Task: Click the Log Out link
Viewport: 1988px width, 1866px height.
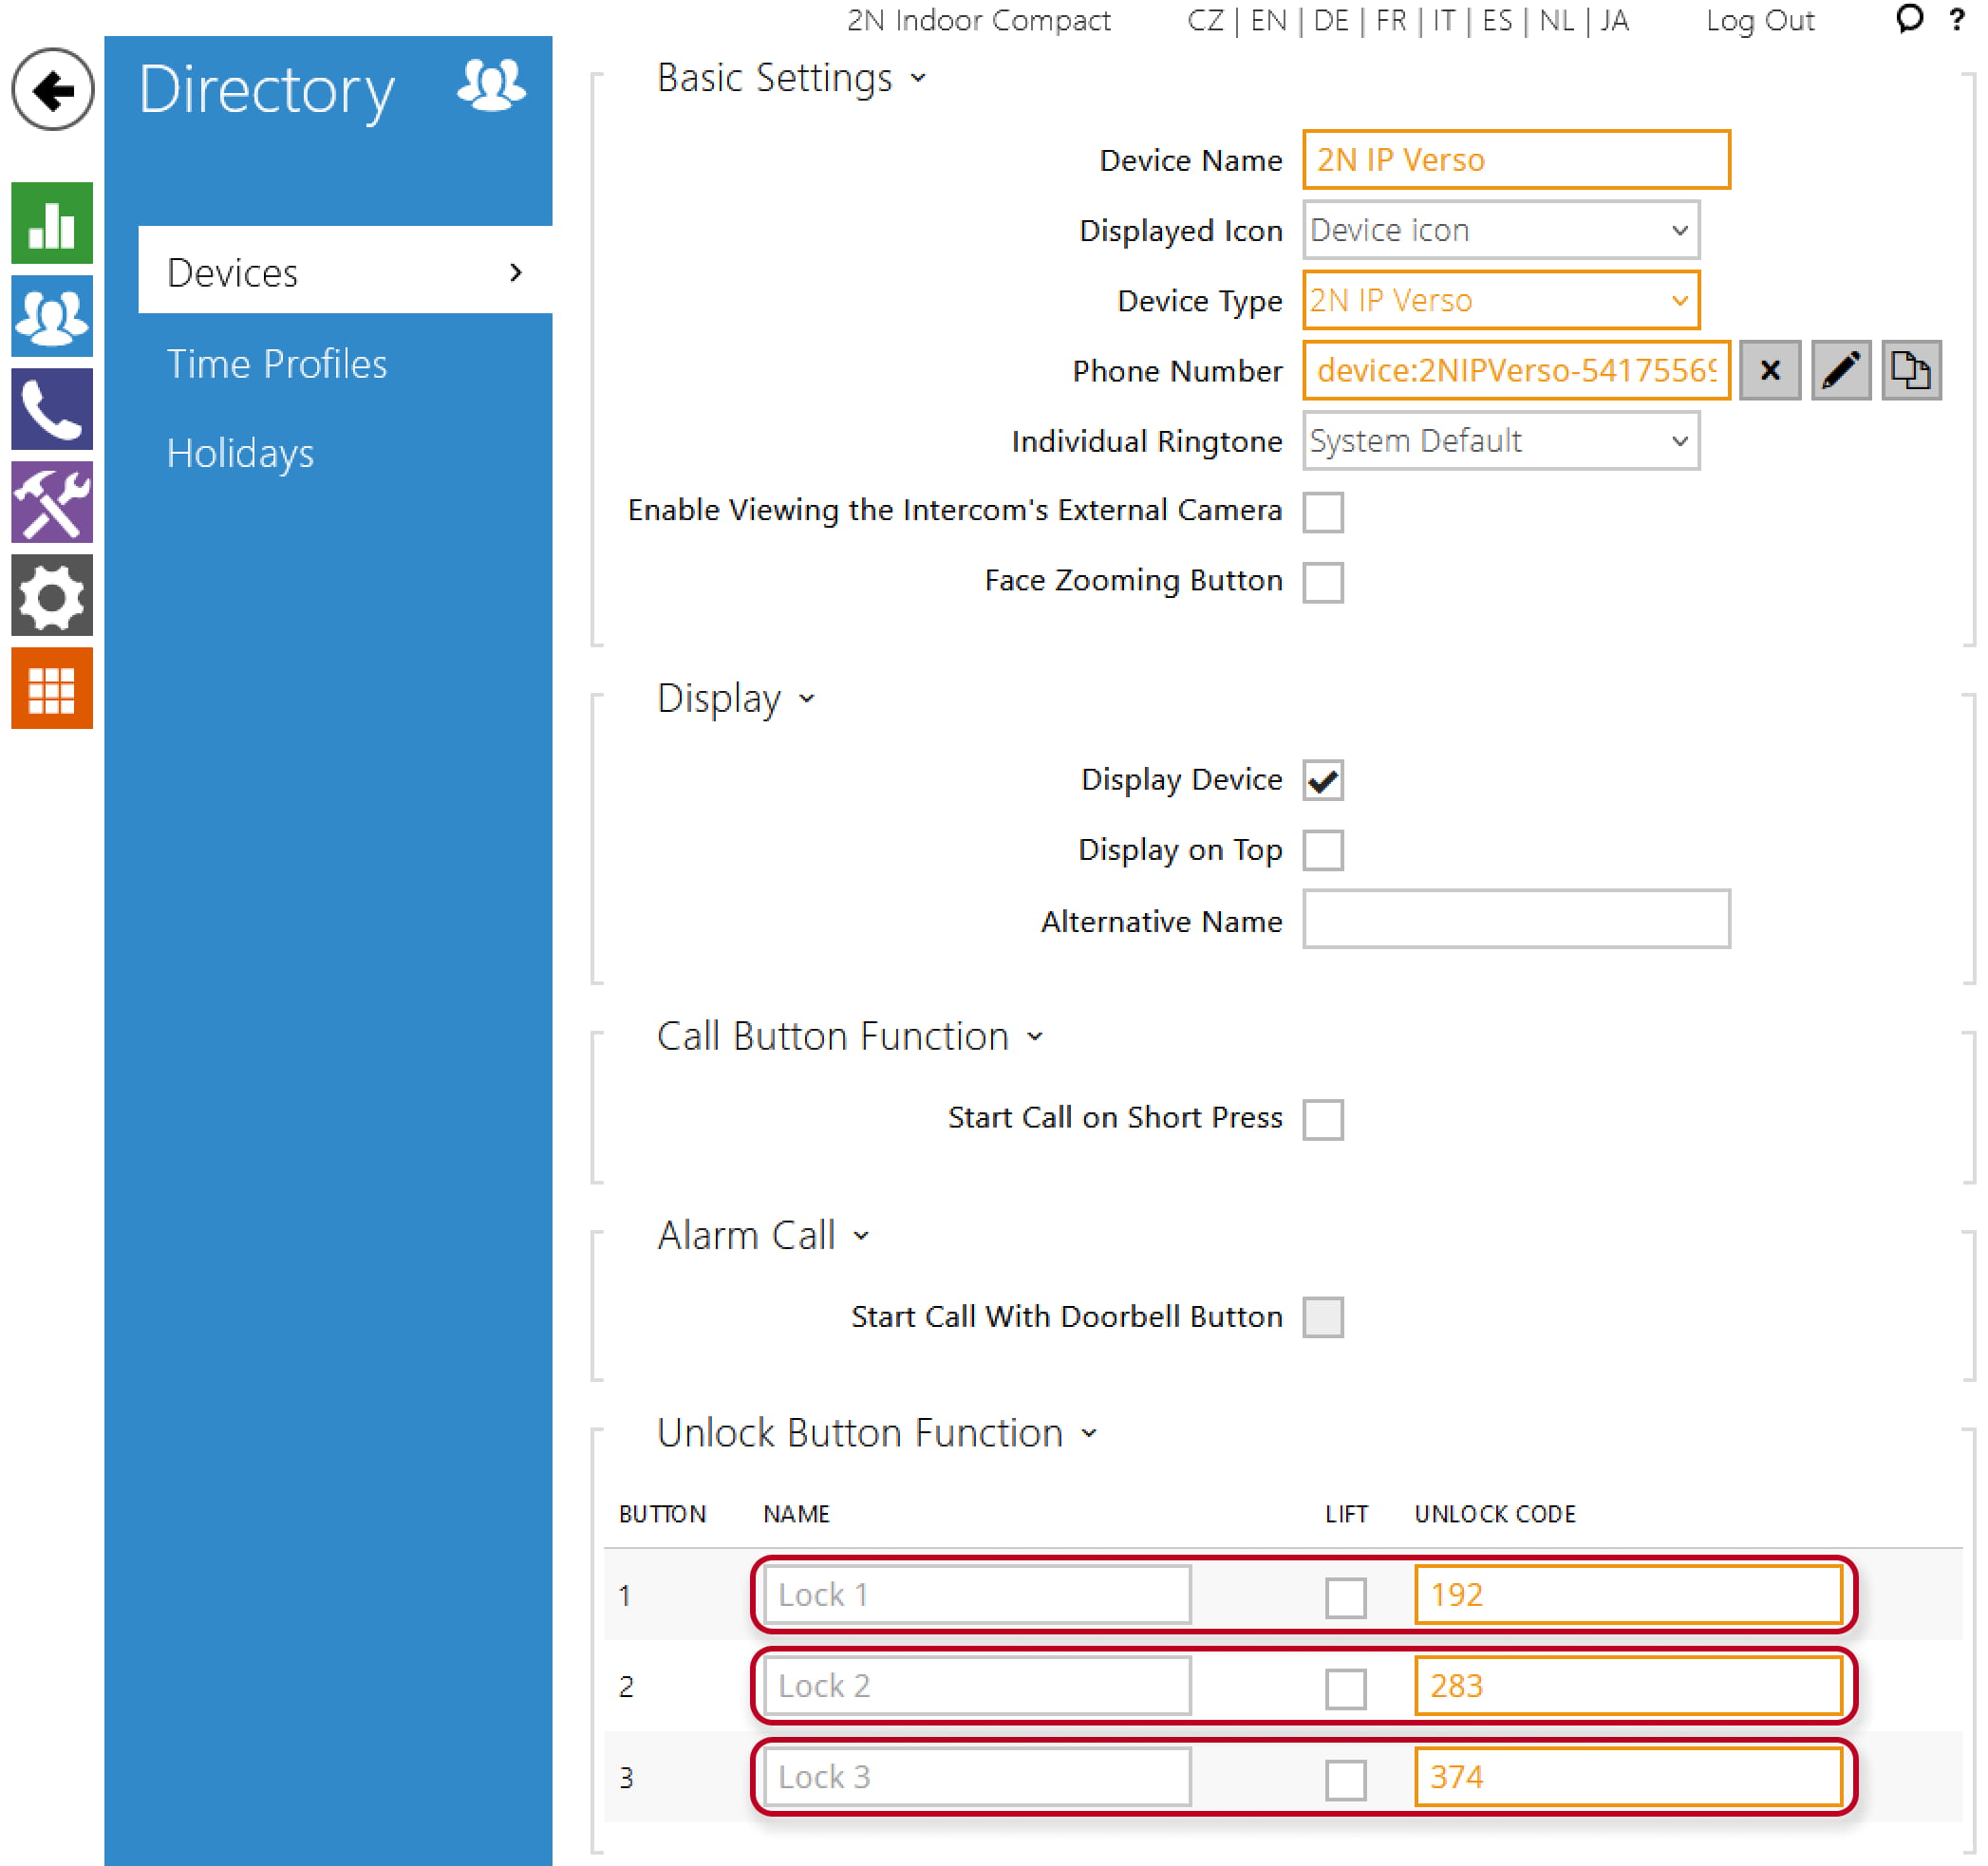Action: coord(1761,20)
